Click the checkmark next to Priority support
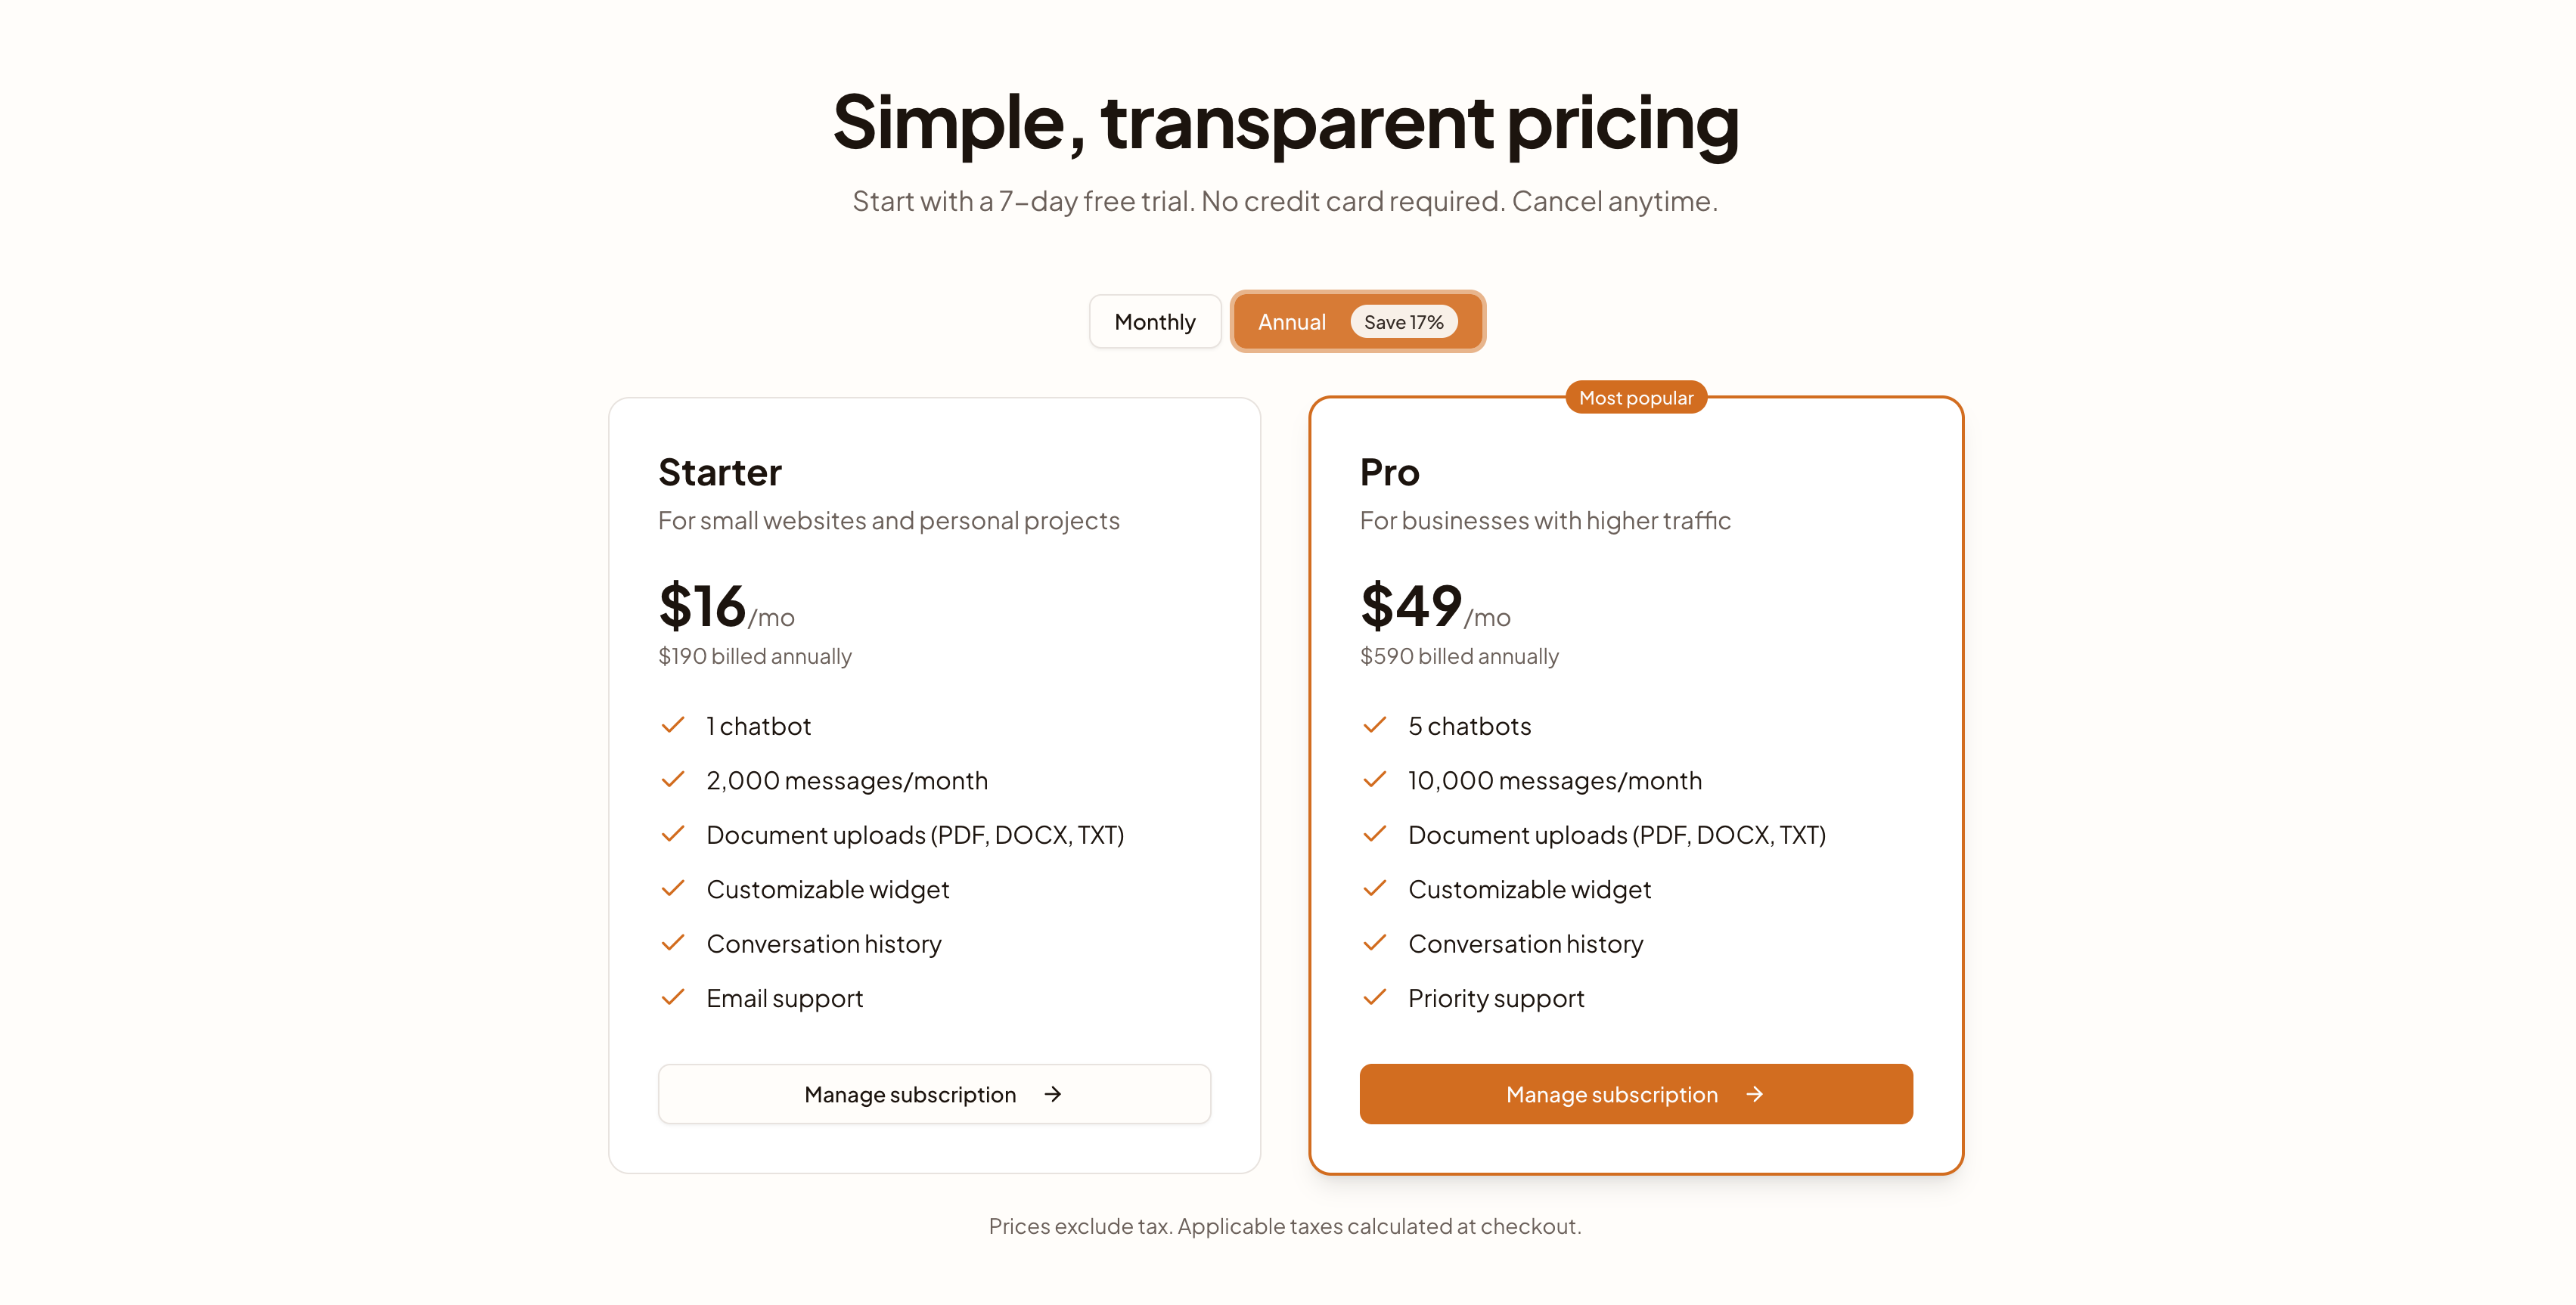This screenshot has height=1305, width=2576. pos(1375,997)
